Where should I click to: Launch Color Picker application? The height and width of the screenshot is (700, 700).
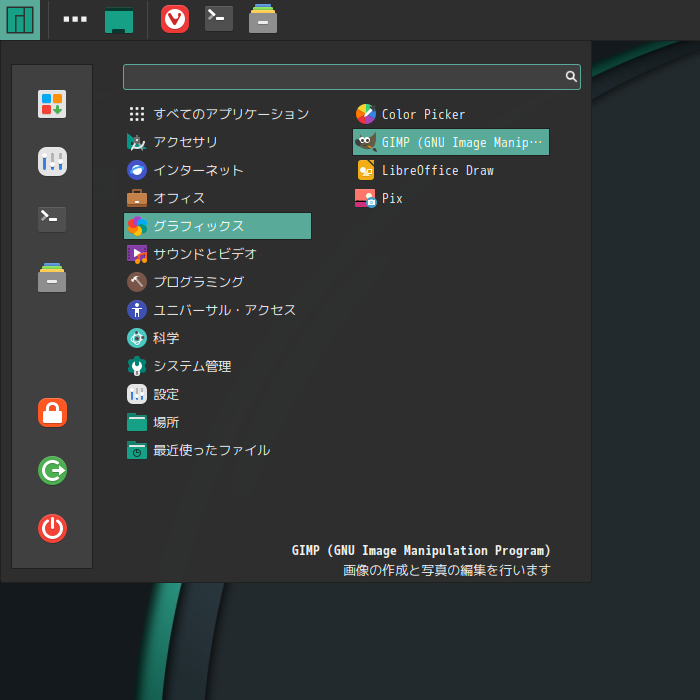[x=422, y=114]
